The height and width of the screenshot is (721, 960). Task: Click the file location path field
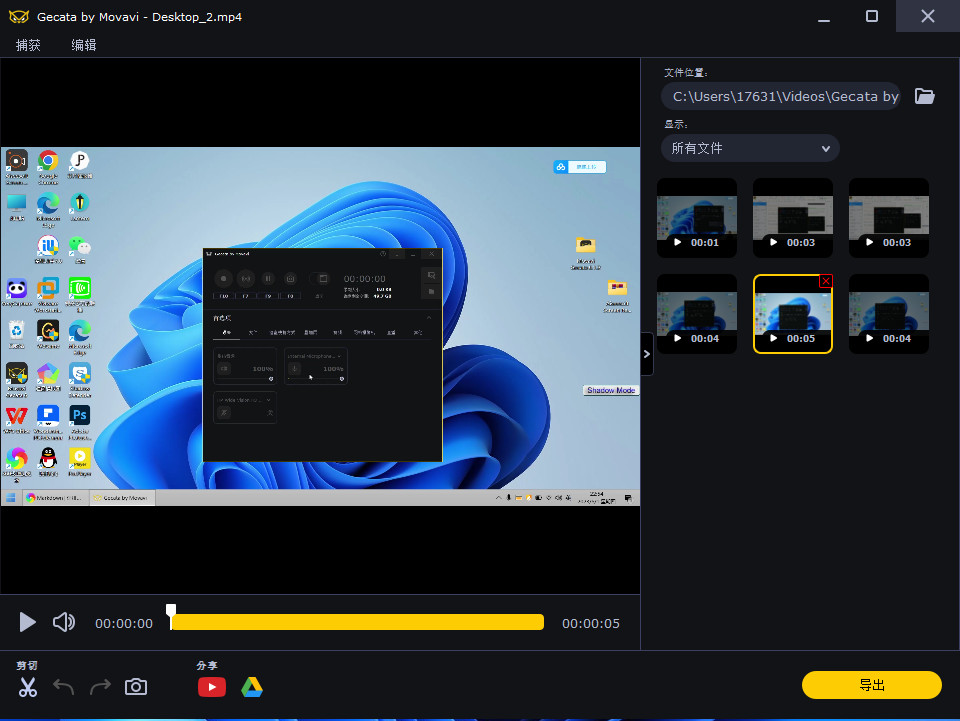click(x=780, y=96)
